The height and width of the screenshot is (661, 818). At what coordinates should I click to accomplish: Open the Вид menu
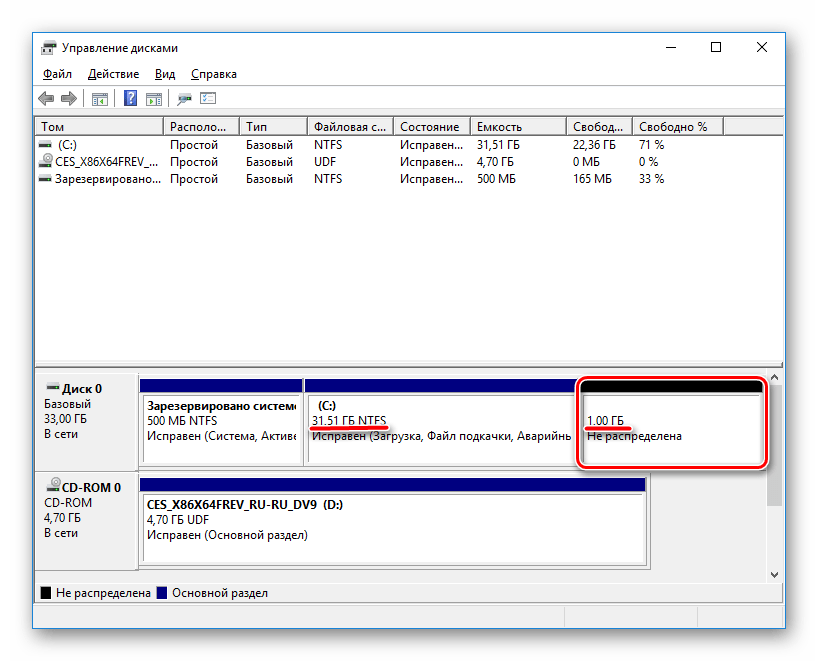[x=165, y=73]
